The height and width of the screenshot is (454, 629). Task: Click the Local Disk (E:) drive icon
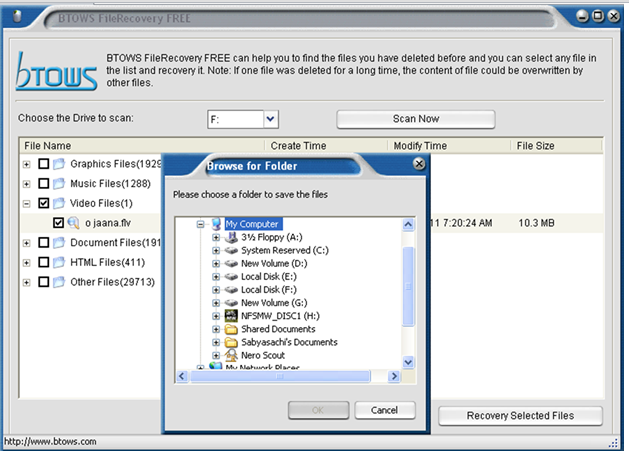(x=231, y=277)
